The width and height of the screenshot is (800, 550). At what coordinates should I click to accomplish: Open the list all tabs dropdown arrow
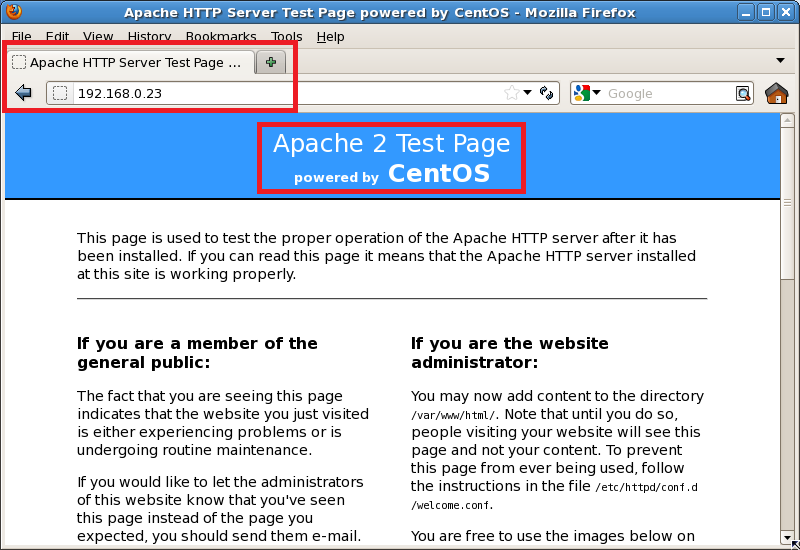tap(780, 60)
